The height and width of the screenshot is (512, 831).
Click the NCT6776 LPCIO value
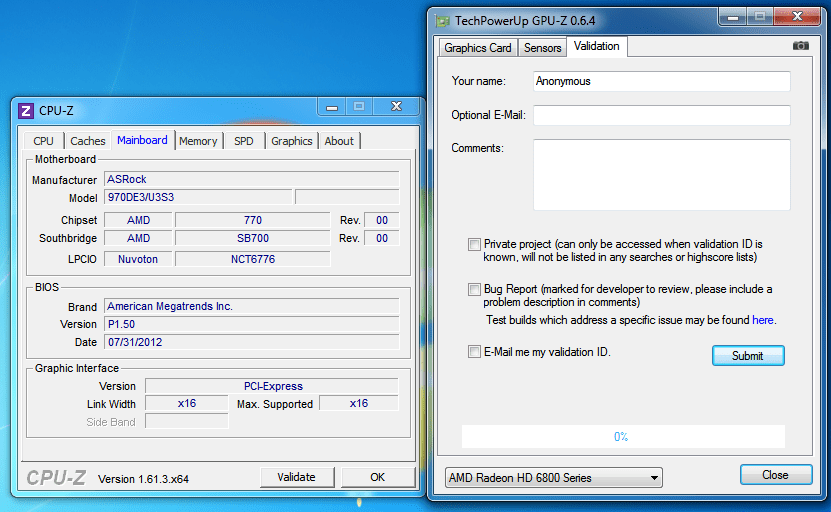click(x=253, y=259)
